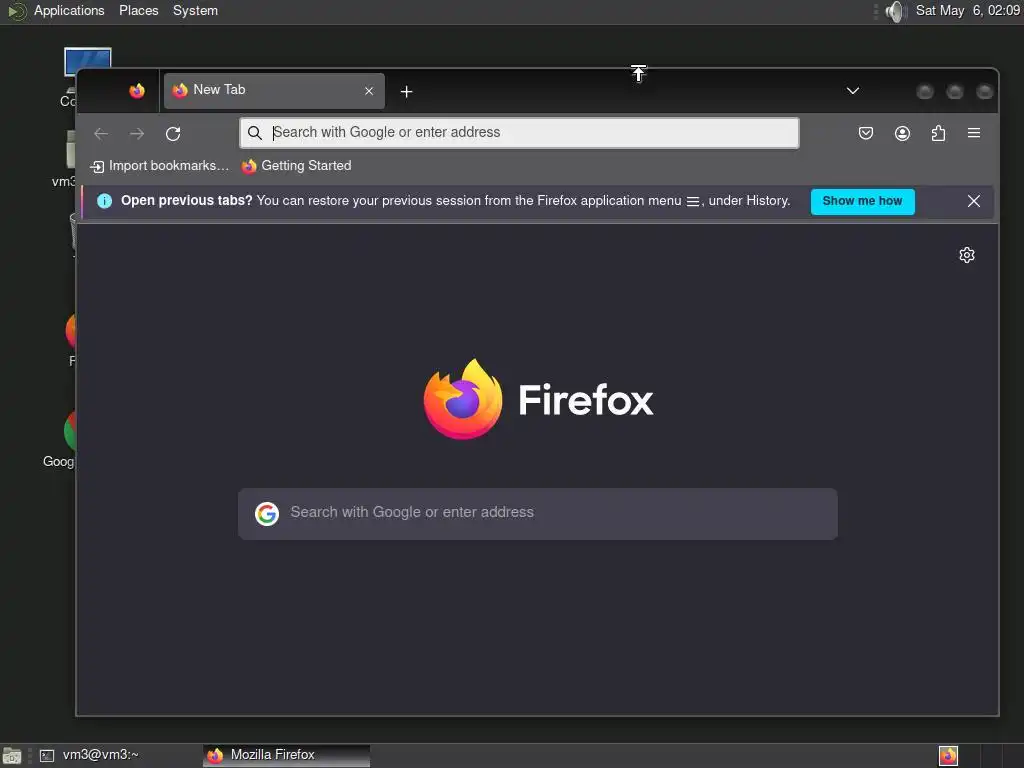
Task: Expand the list all tabs chevron
Action: (852, 90)
